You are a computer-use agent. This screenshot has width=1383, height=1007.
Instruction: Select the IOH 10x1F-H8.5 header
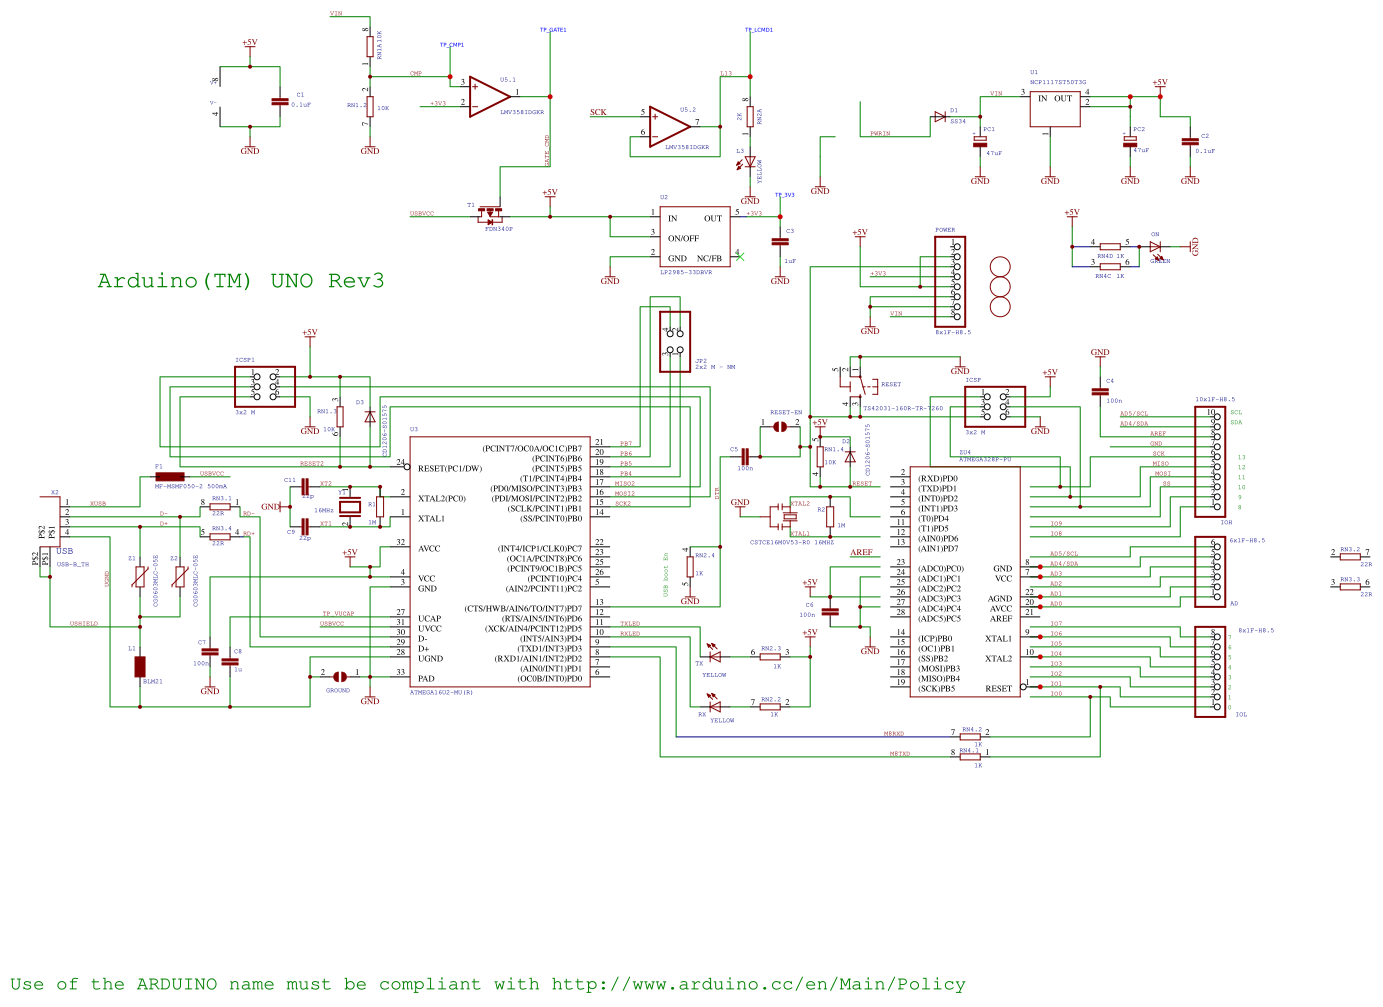click(1210, 462)
